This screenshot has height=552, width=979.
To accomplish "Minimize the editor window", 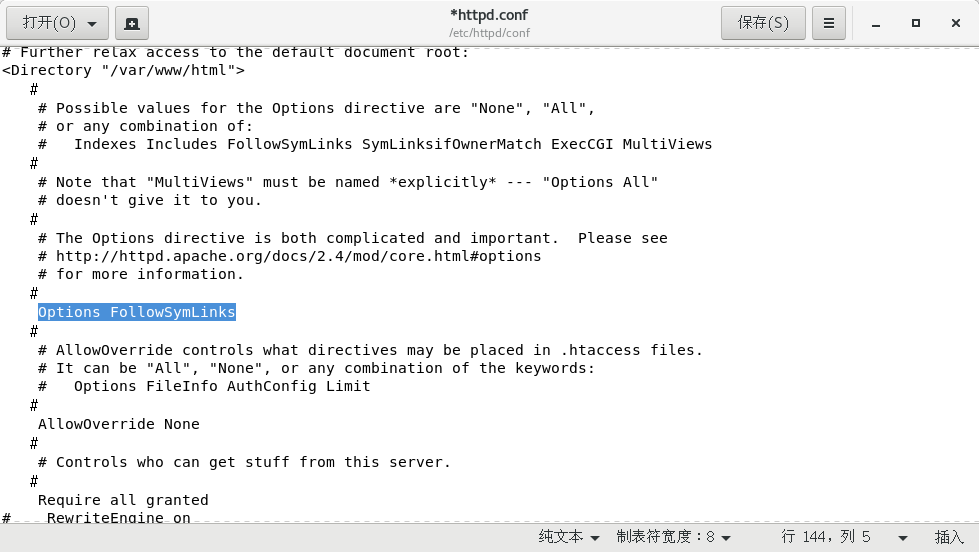I will [876, 23].
